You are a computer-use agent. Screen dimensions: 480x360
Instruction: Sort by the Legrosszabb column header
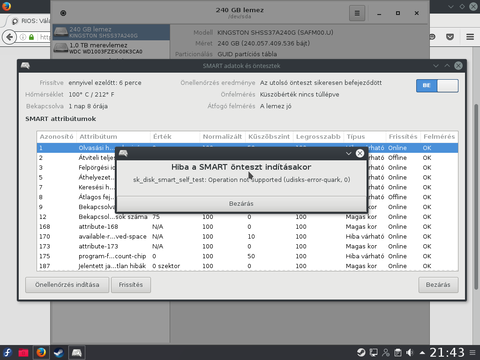[x=318, y=137]
